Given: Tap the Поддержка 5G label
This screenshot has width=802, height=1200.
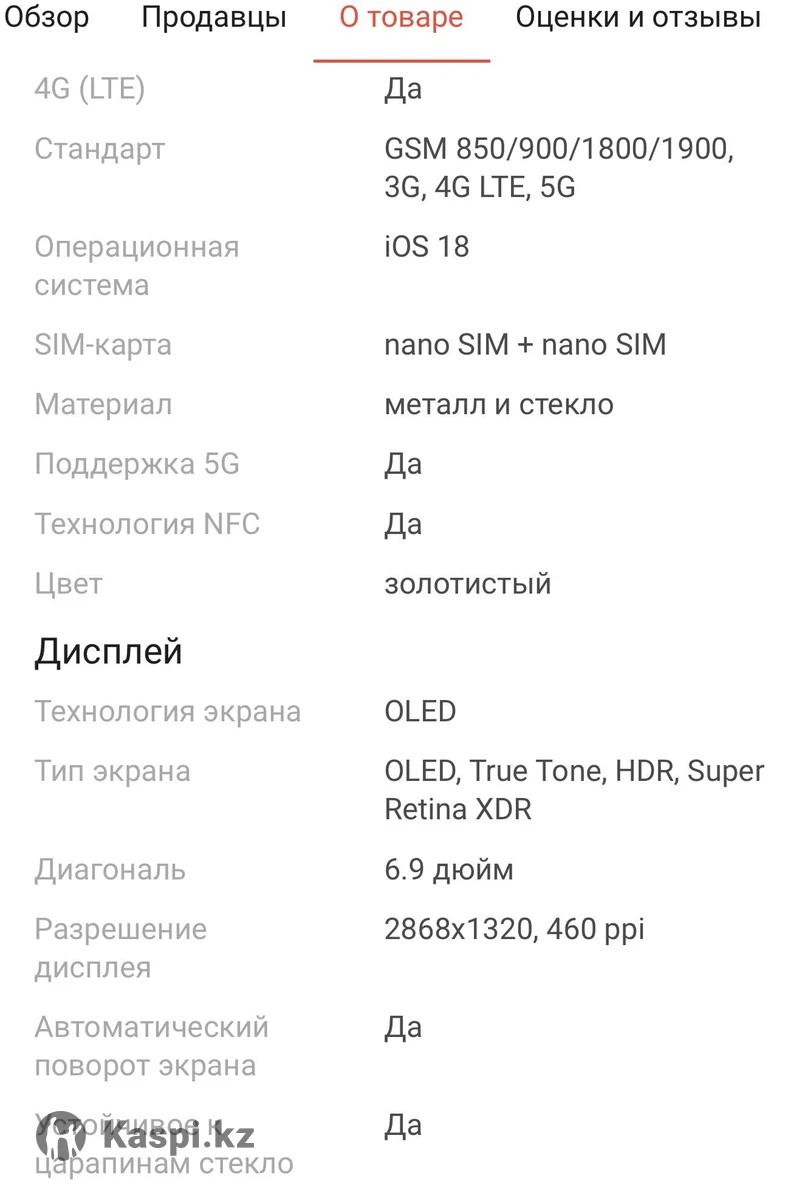Looking at the screenshot, I should coord(137,464).
